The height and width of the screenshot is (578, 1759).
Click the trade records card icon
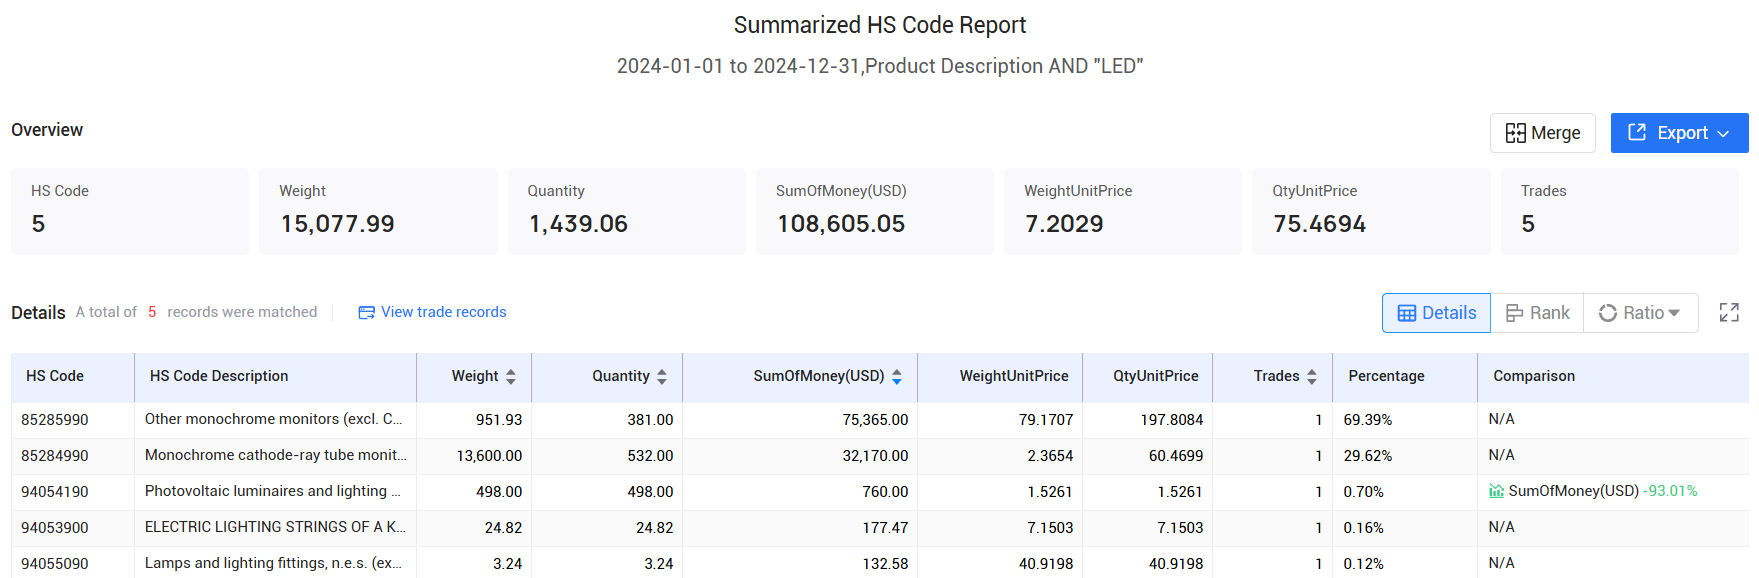pos(366,313)
